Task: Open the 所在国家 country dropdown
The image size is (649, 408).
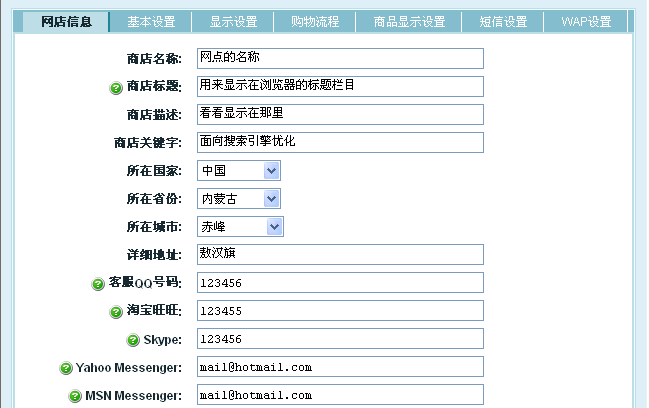Action: (239, 171)
